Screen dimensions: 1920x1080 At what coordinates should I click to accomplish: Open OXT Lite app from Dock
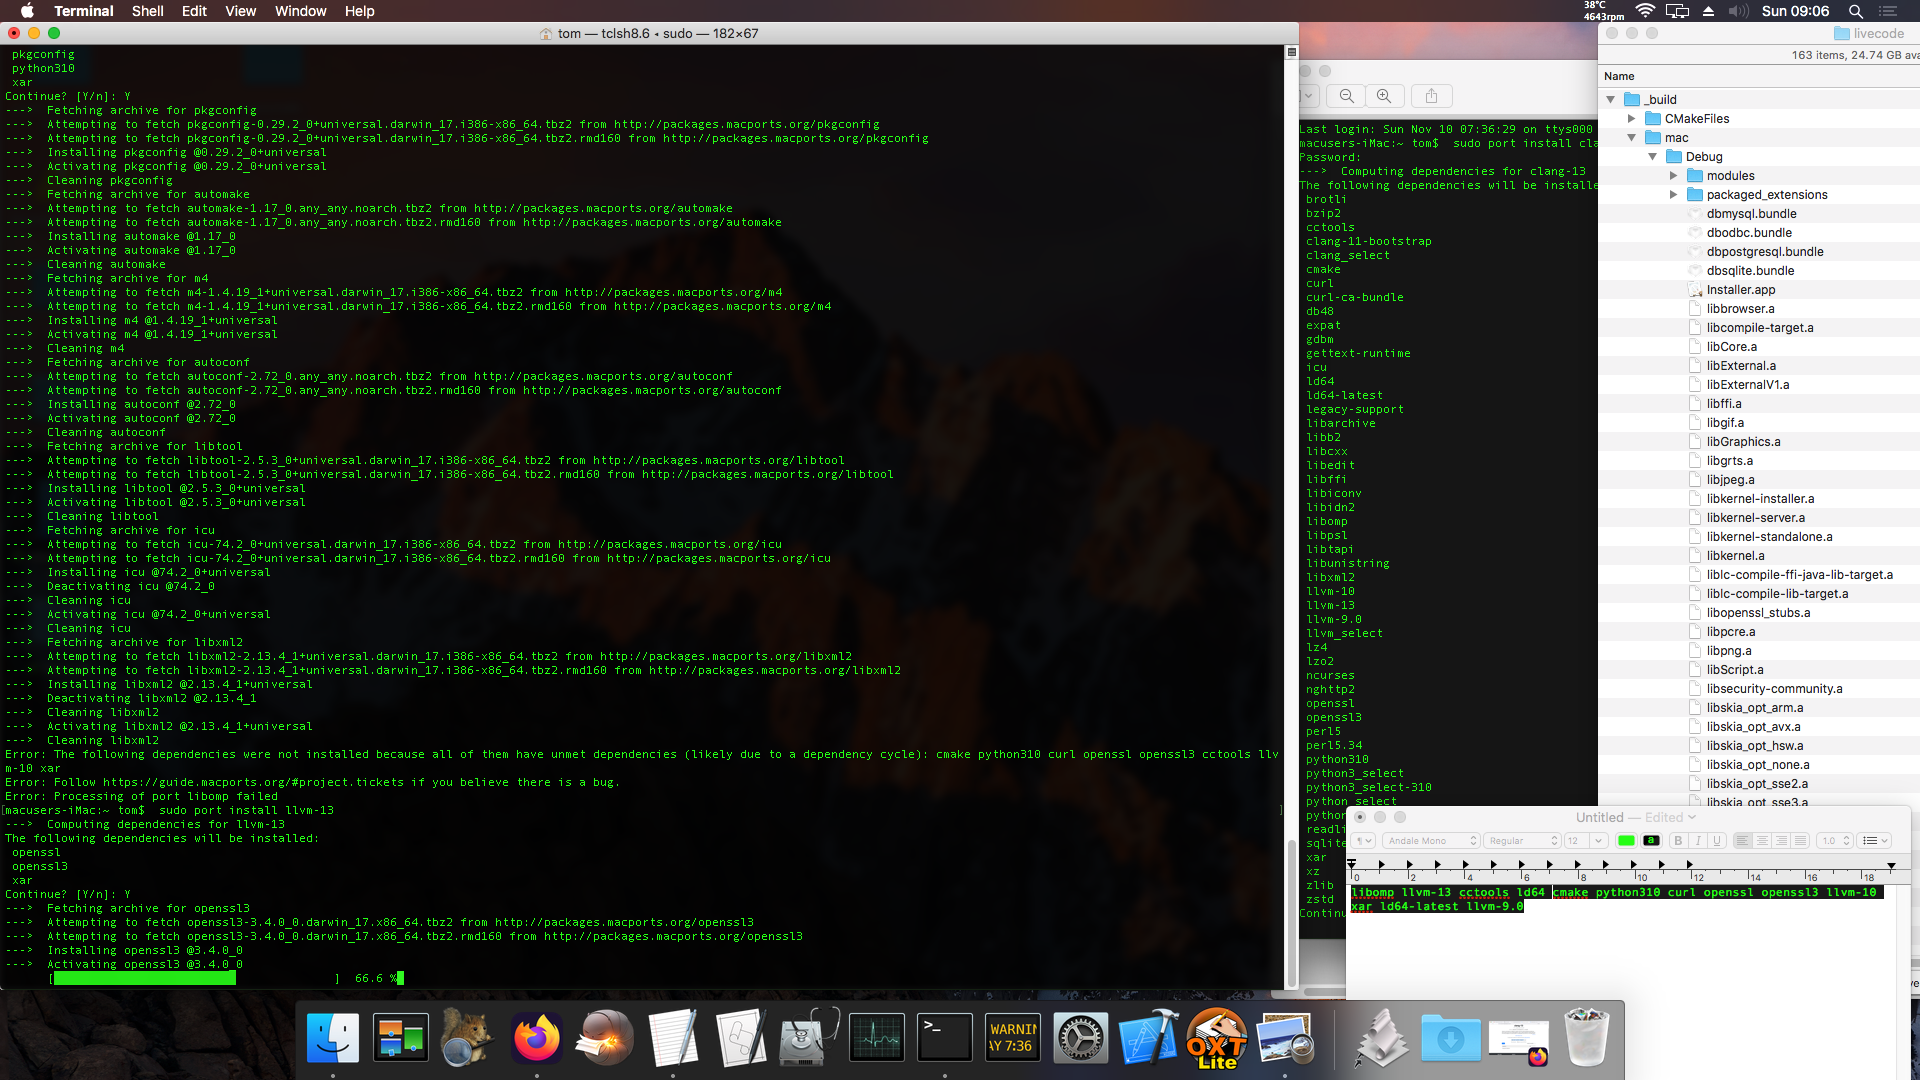point(1217,1037)
